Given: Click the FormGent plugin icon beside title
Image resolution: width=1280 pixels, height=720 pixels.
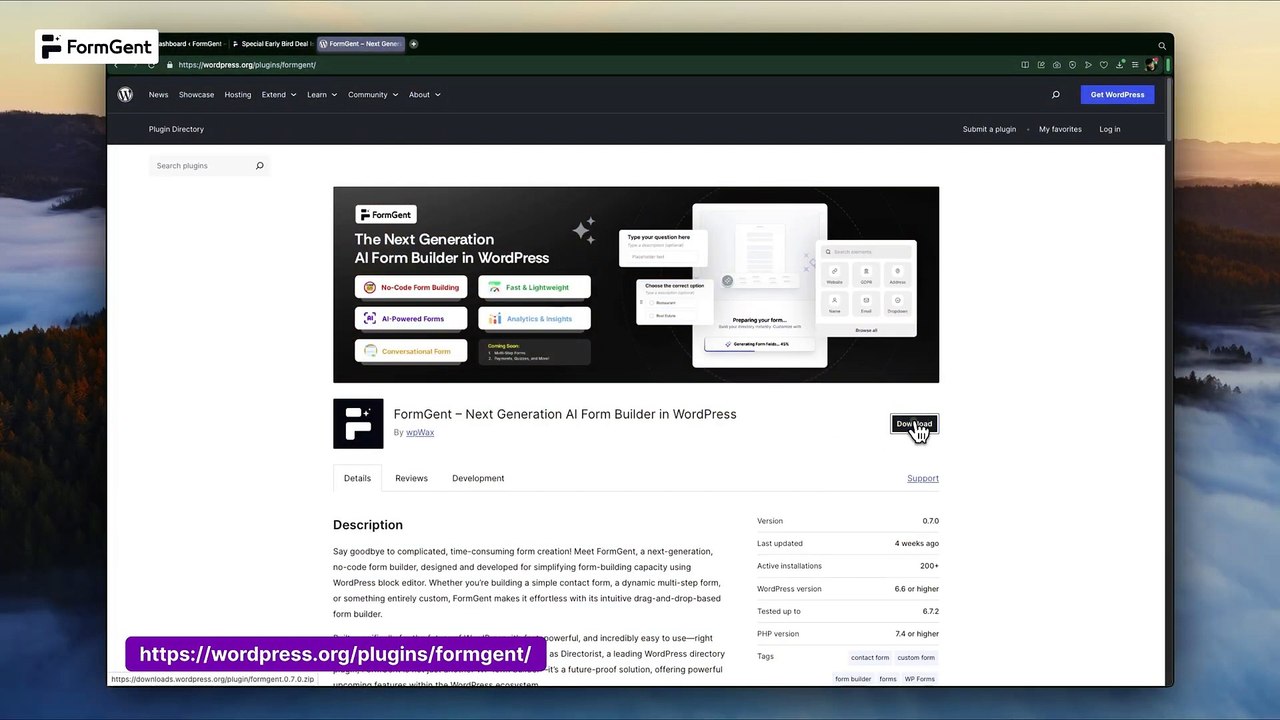Looking at the screenshot, I should tap(358, 423).
